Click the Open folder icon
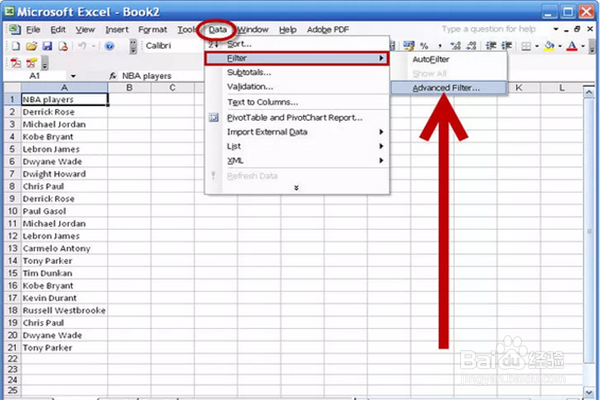 click(31, 46)
